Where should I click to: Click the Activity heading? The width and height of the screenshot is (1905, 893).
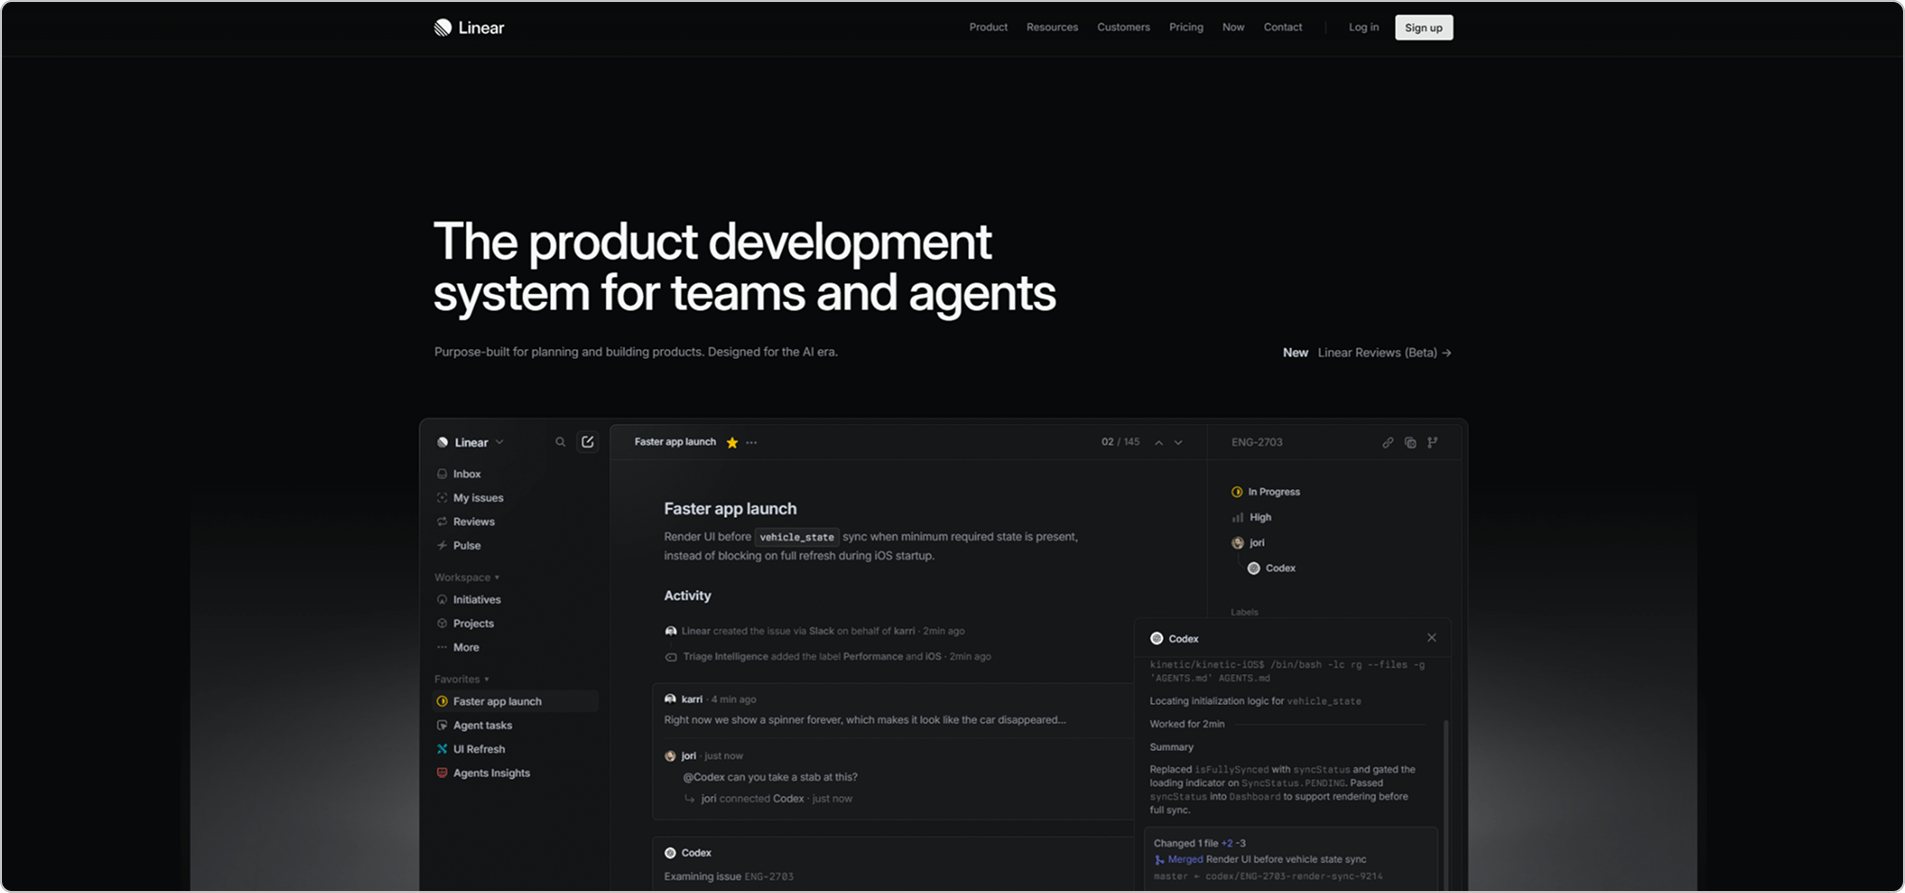tap(687, 596)
